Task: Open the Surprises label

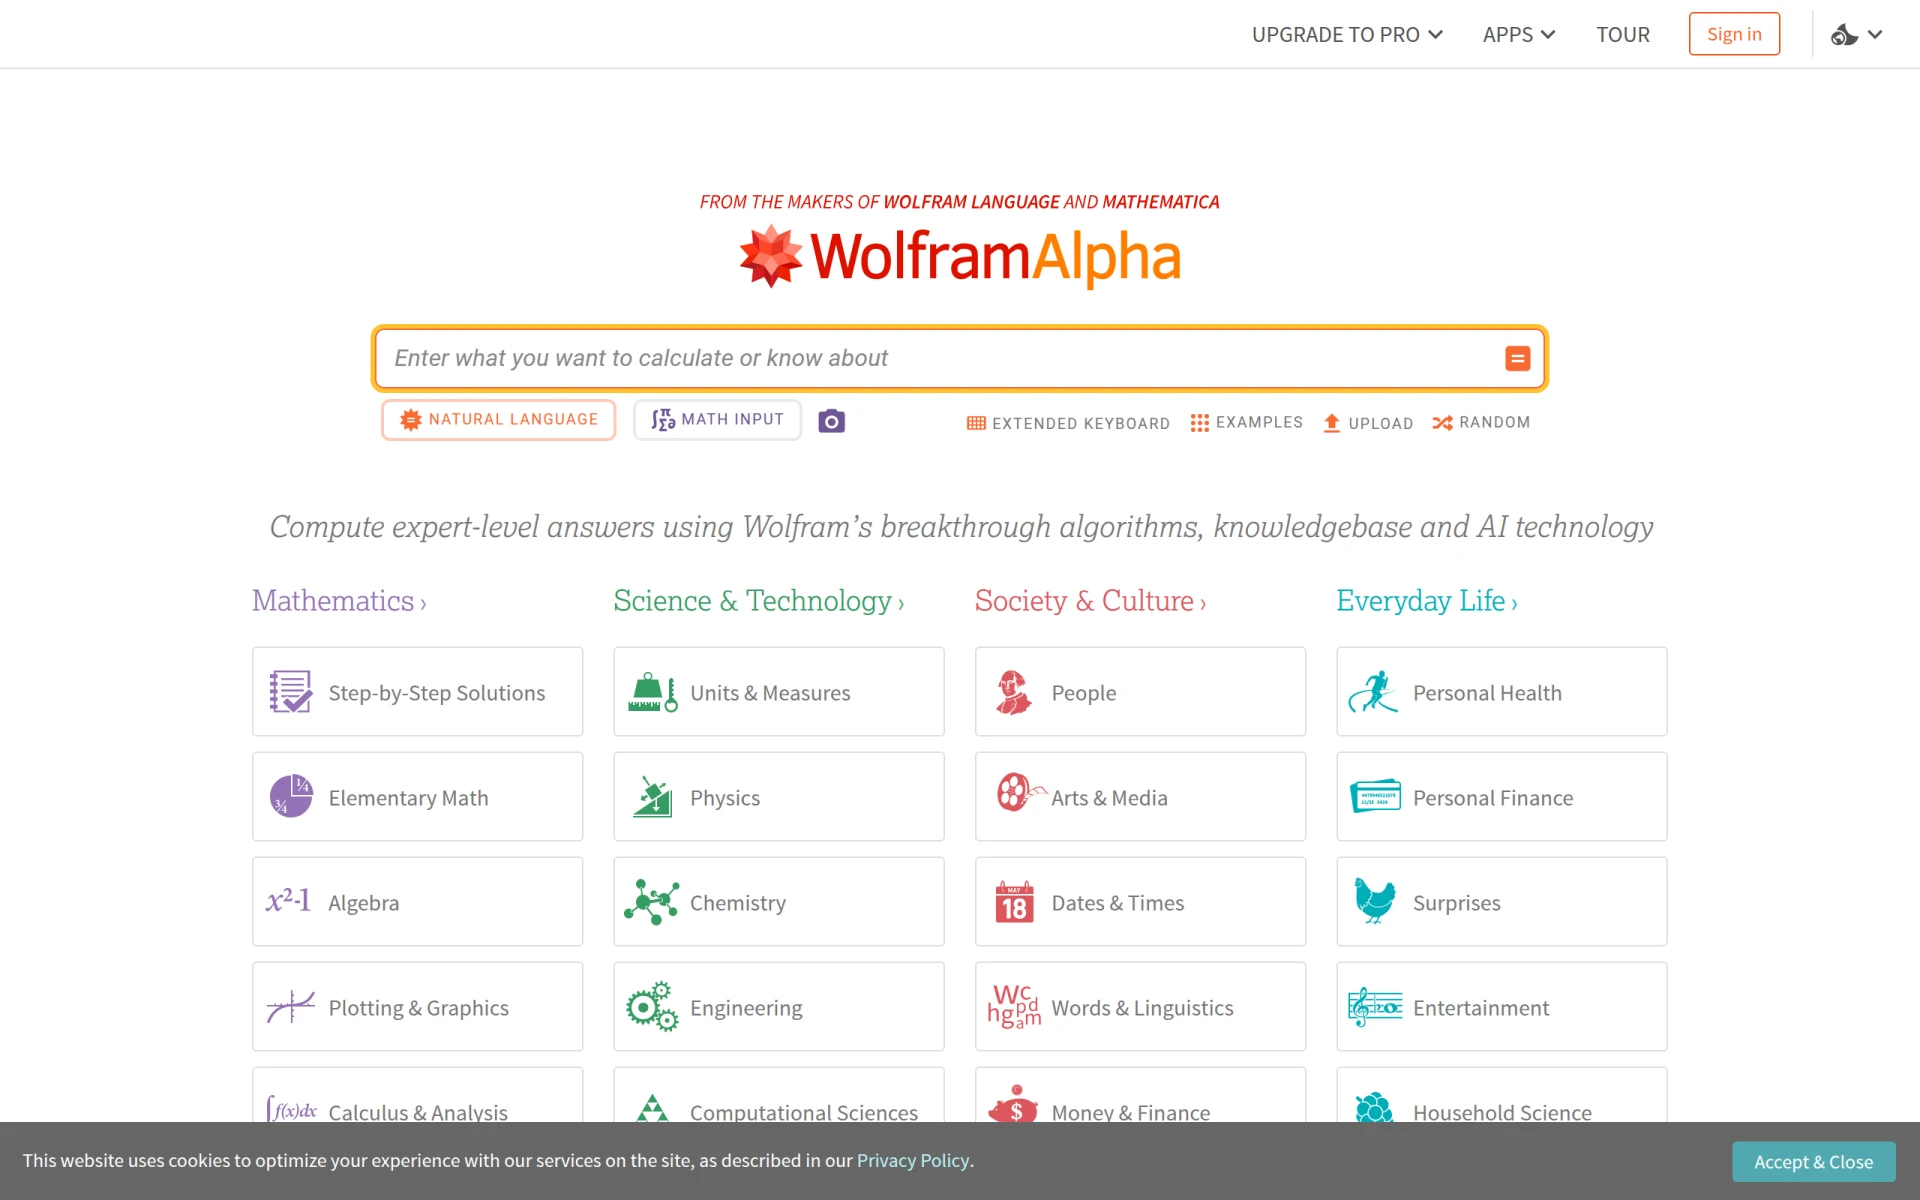Action: pyautogui.click(x=1456, y=903)
